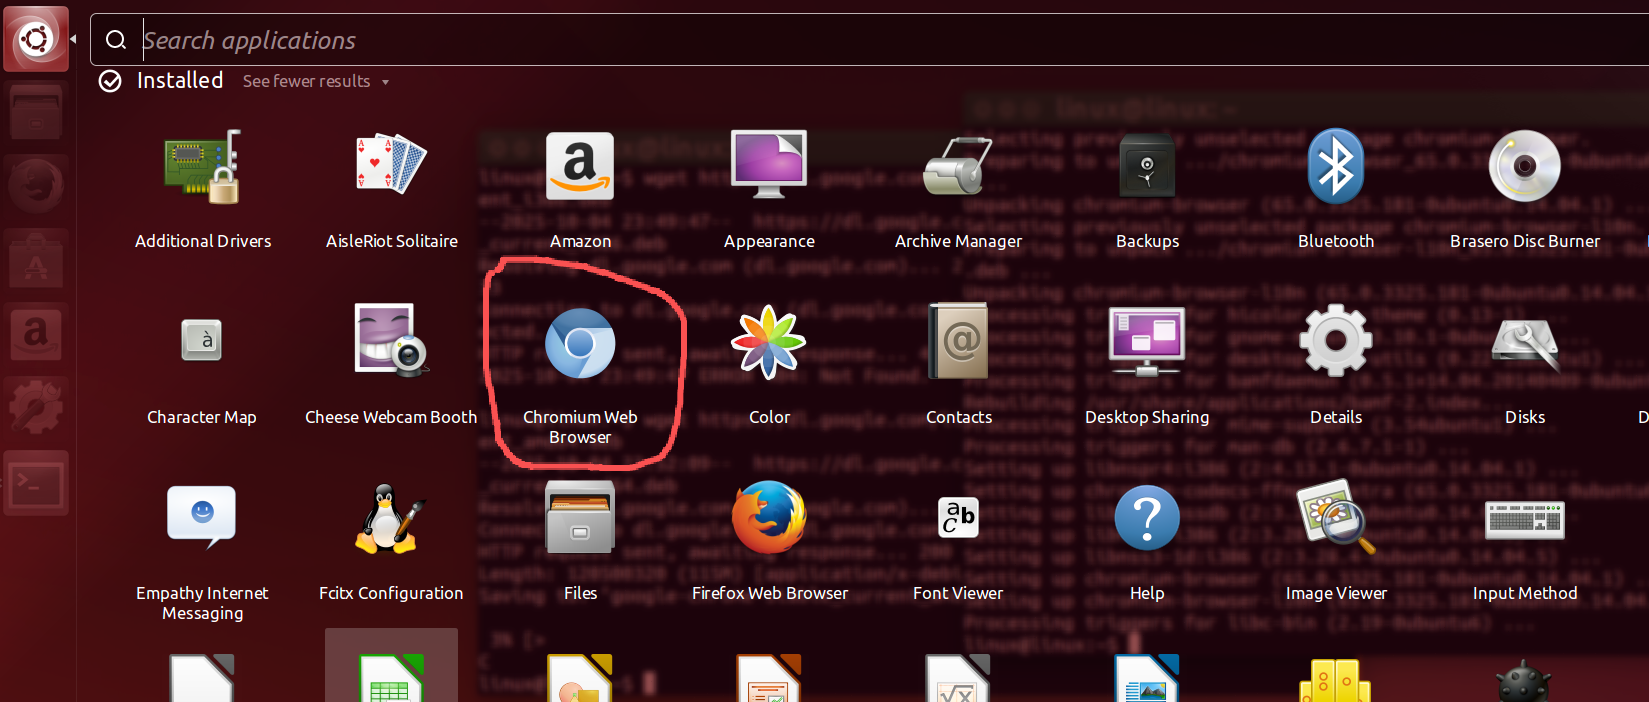This screenshot has height=702, width=1649.
Task: Launch Archive Manager
Action: coord(958,166)
